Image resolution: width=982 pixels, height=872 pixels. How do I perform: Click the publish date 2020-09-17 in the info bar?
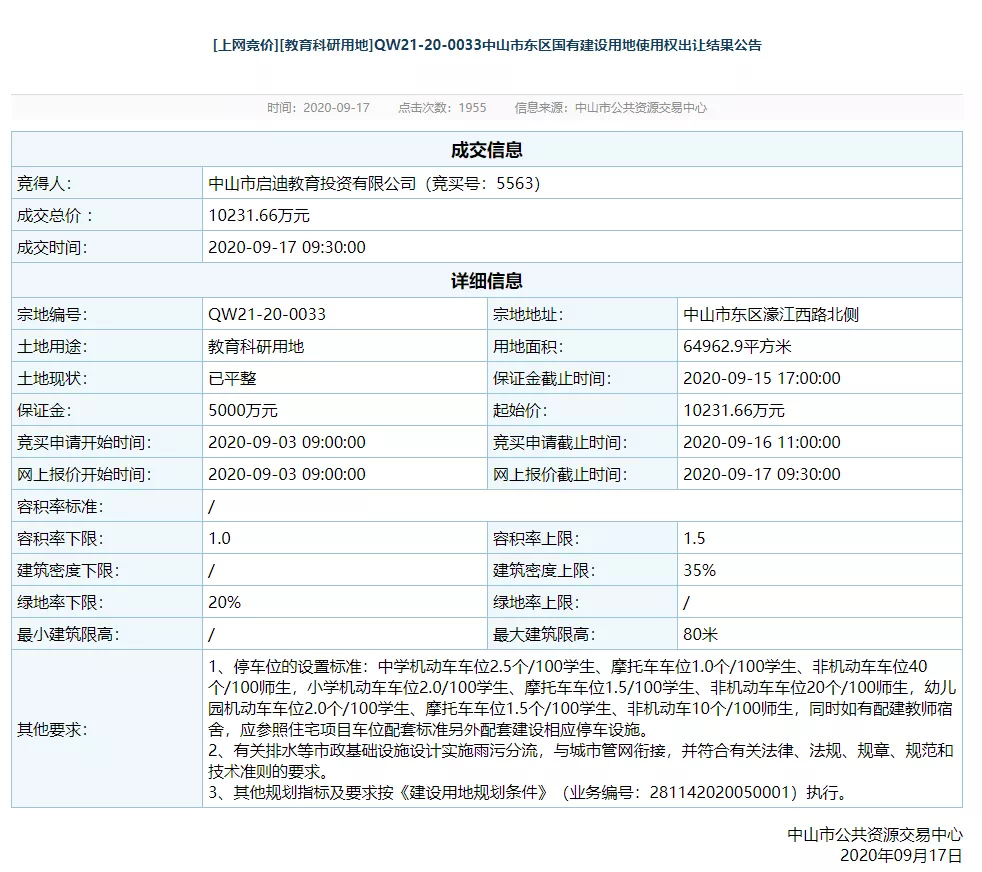pyautogui.click(x=319, y=108)
